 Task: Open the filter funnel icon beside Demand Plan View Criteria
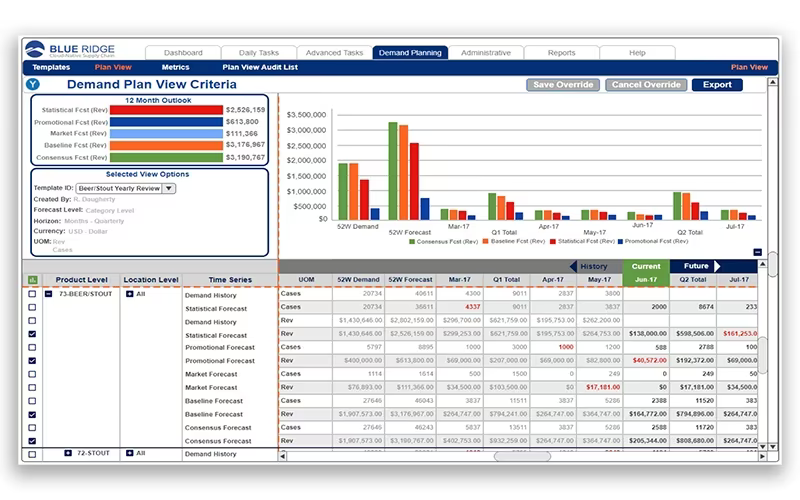pyautogui.click(x=33, y=85)
